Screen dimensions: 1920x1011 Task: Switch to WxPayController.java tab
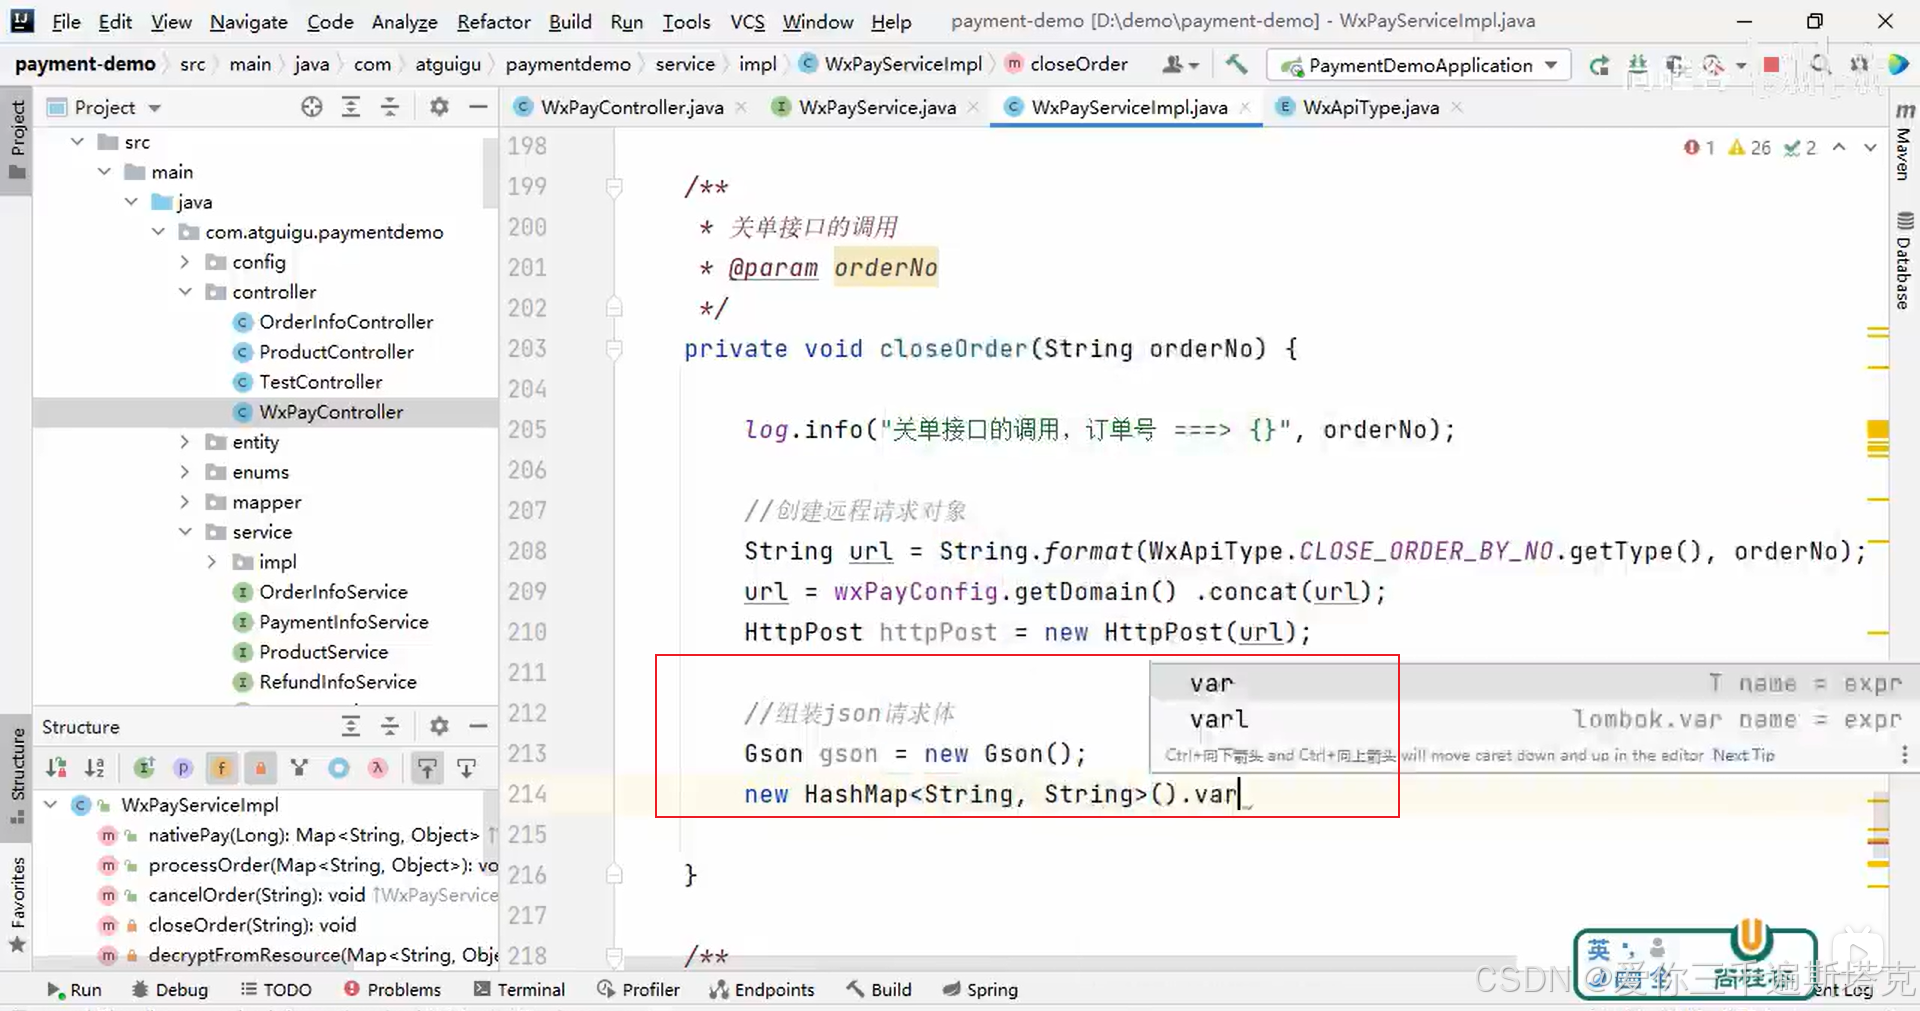pyautogui.click(x=631, y=107)
